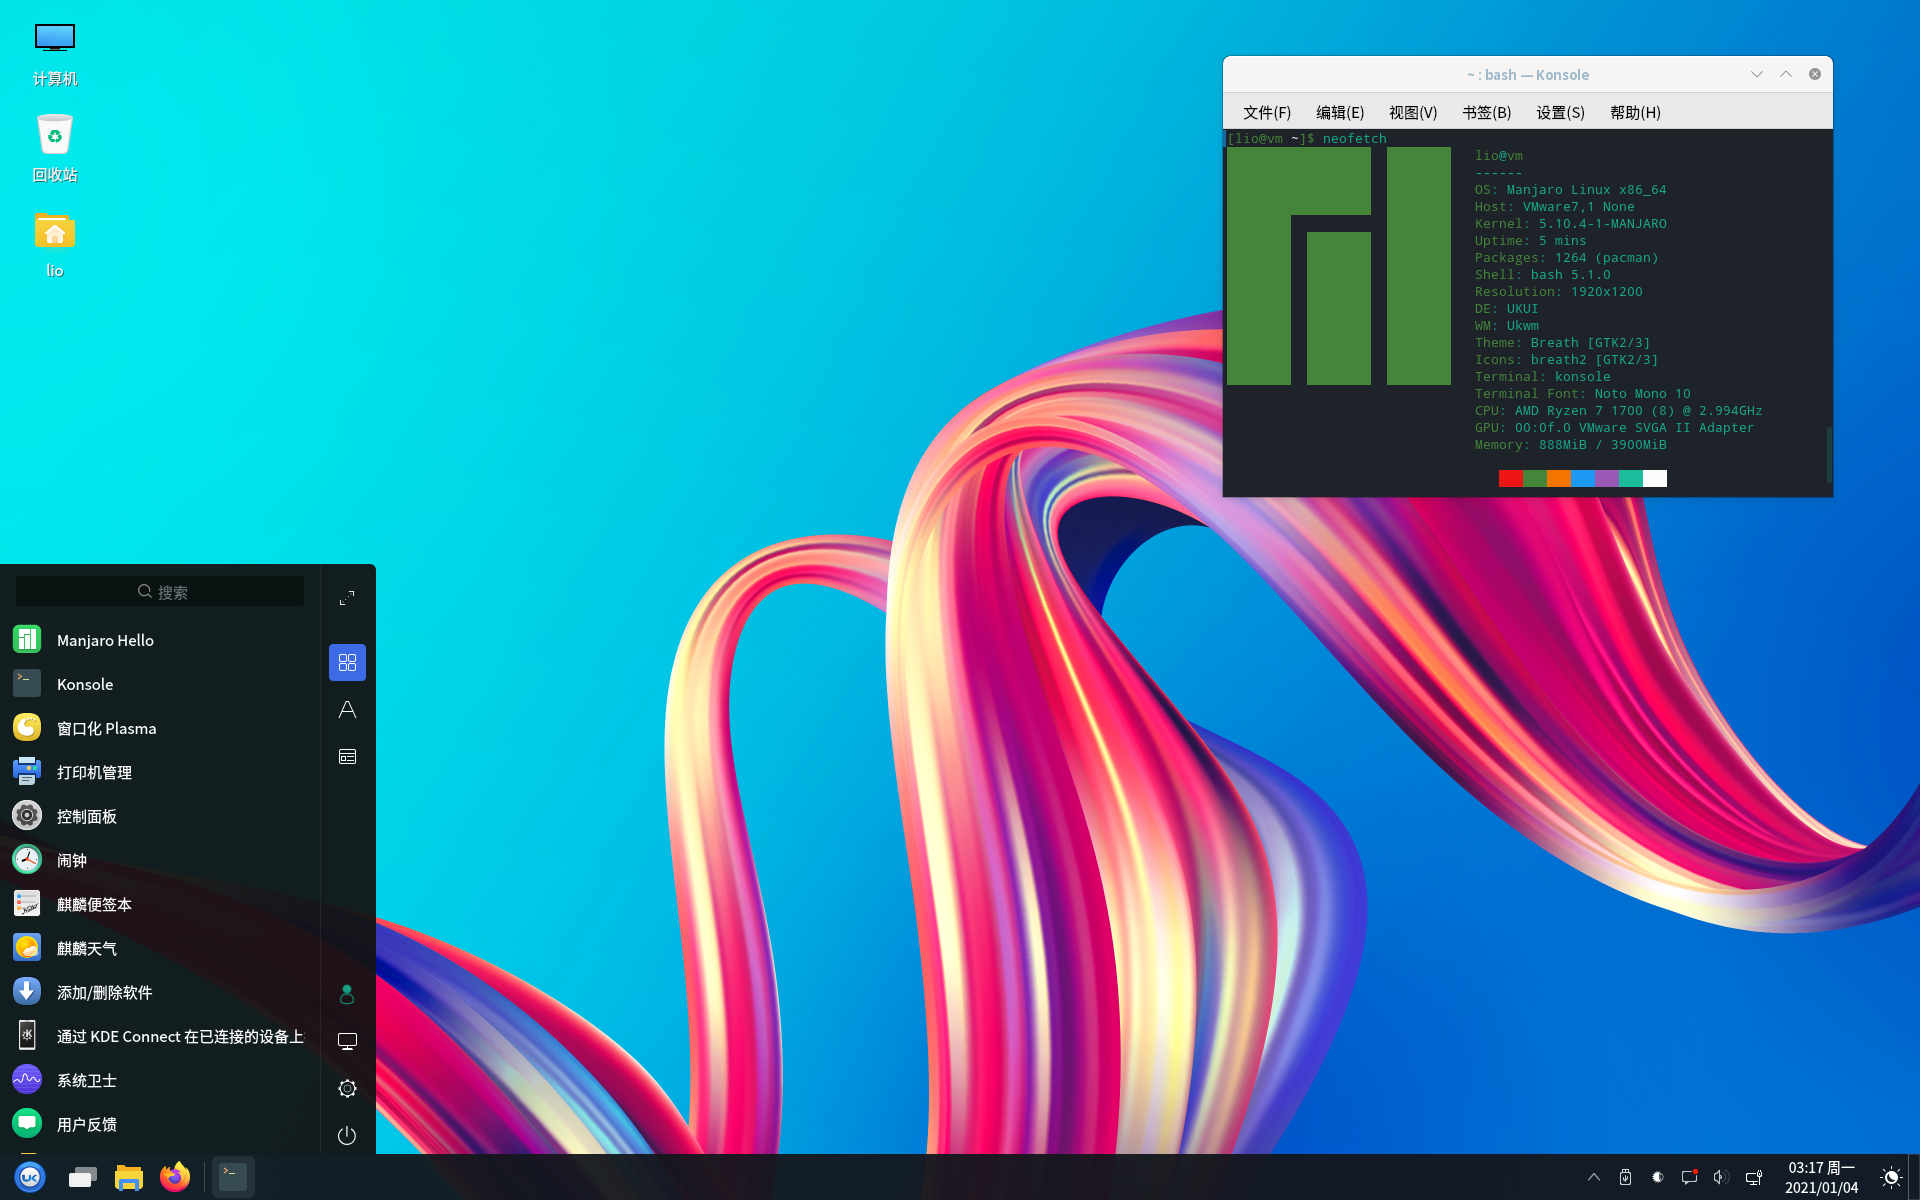Open 麒麟天气 weather app
The height and width of the screenshot is (1200, 1920).
click(x=87, y=948)
